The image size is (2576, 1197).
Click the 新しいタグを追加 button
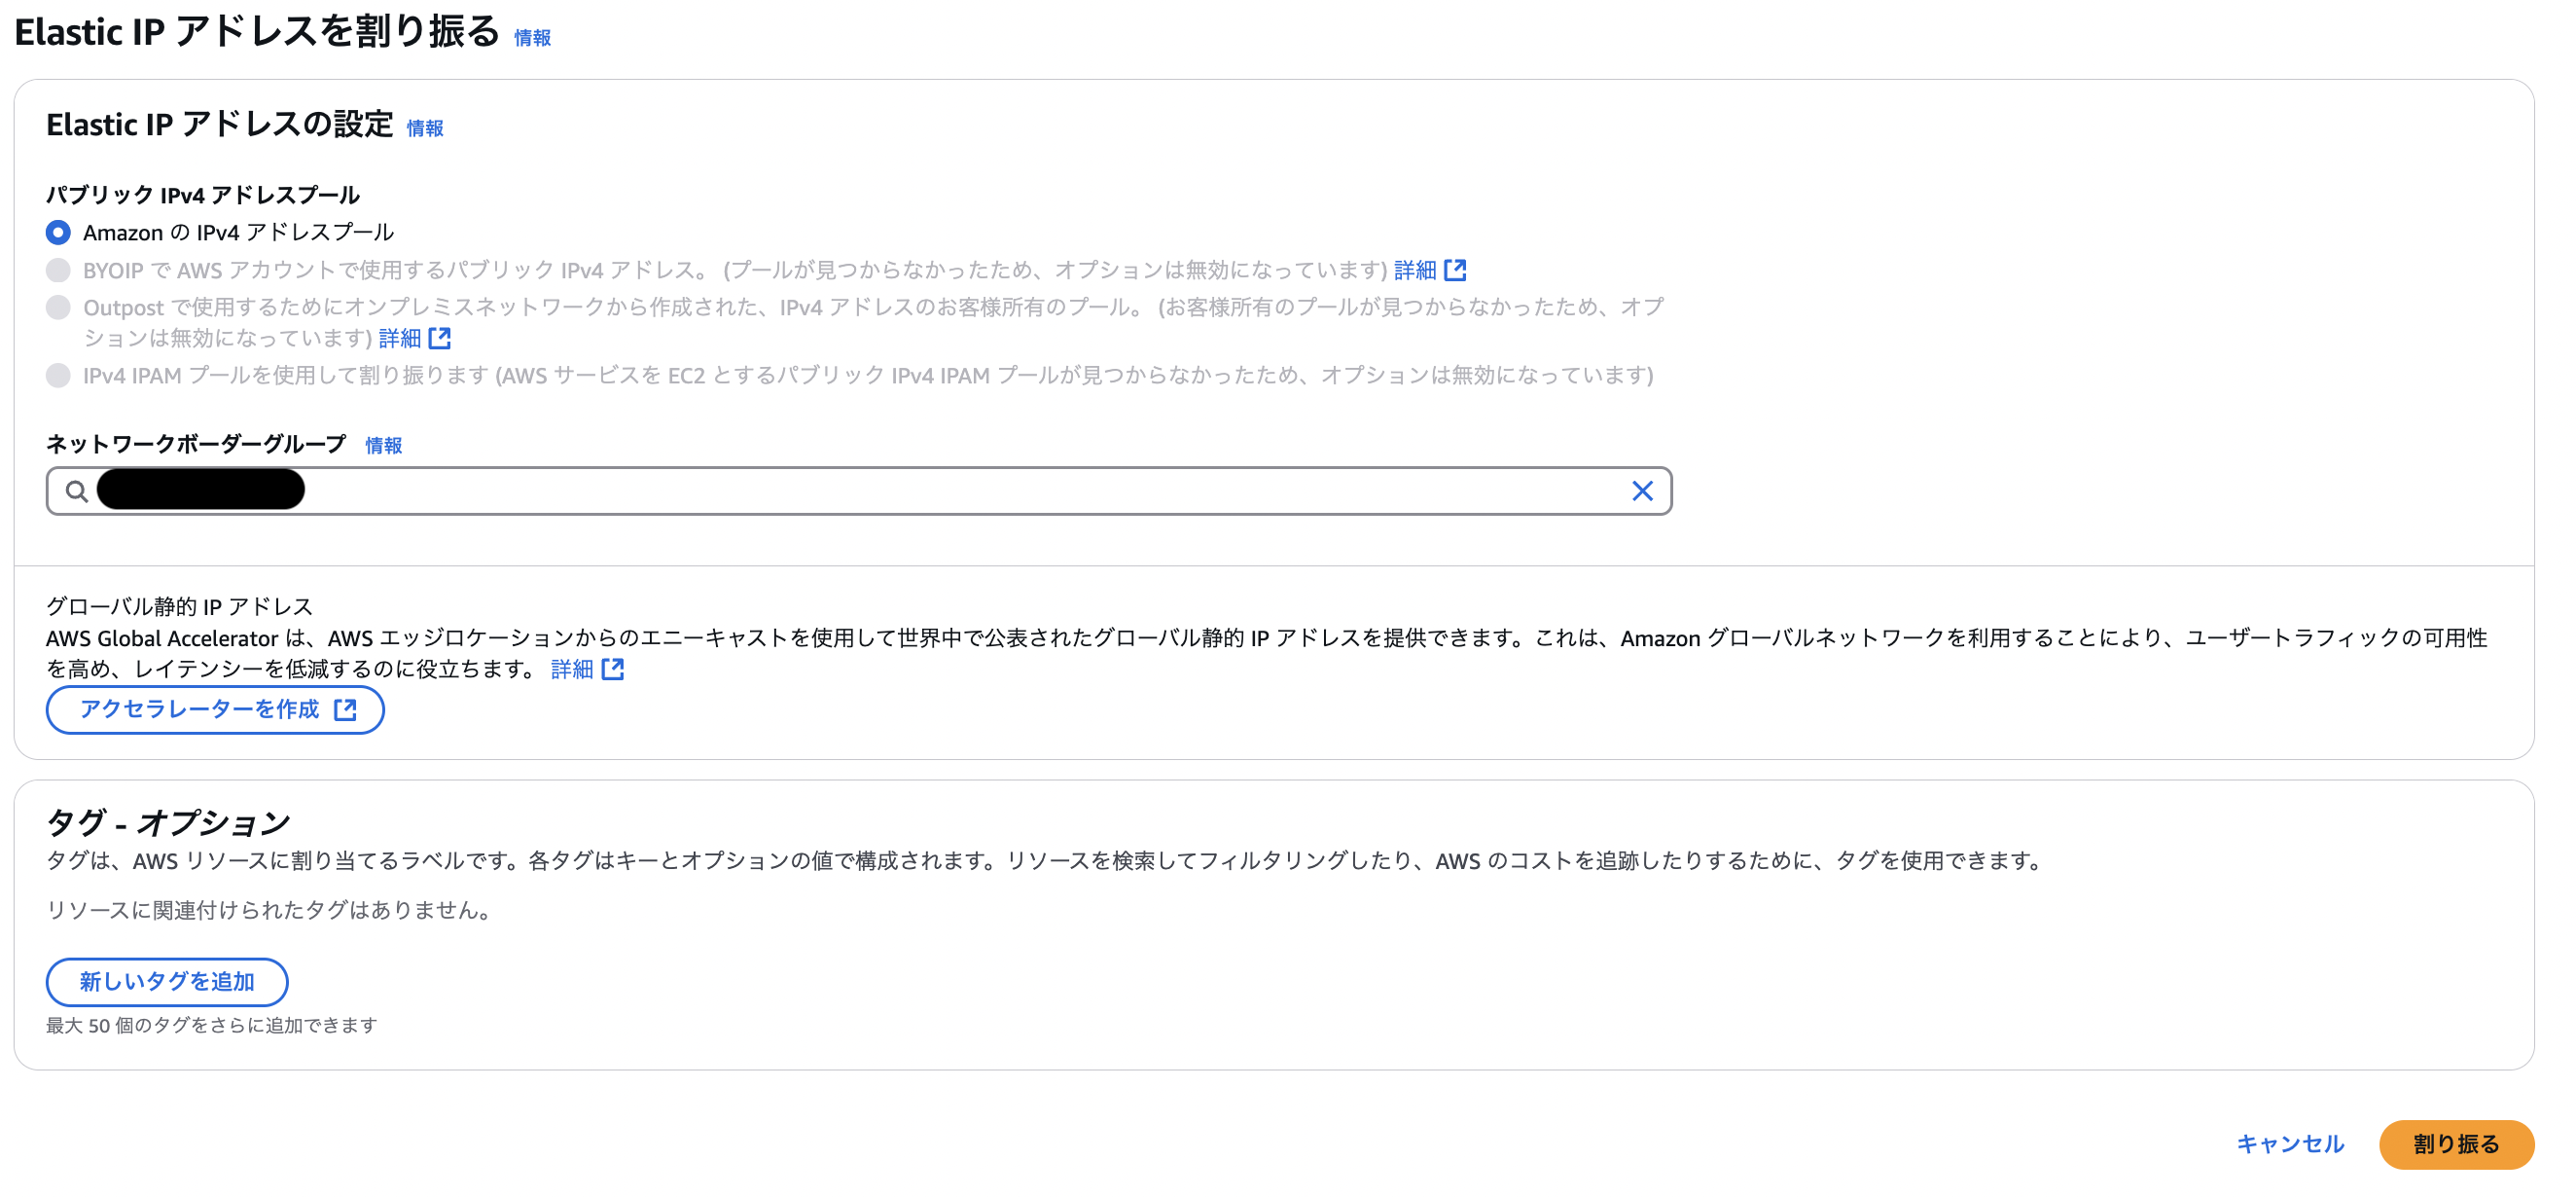click(x=166, y=982)
